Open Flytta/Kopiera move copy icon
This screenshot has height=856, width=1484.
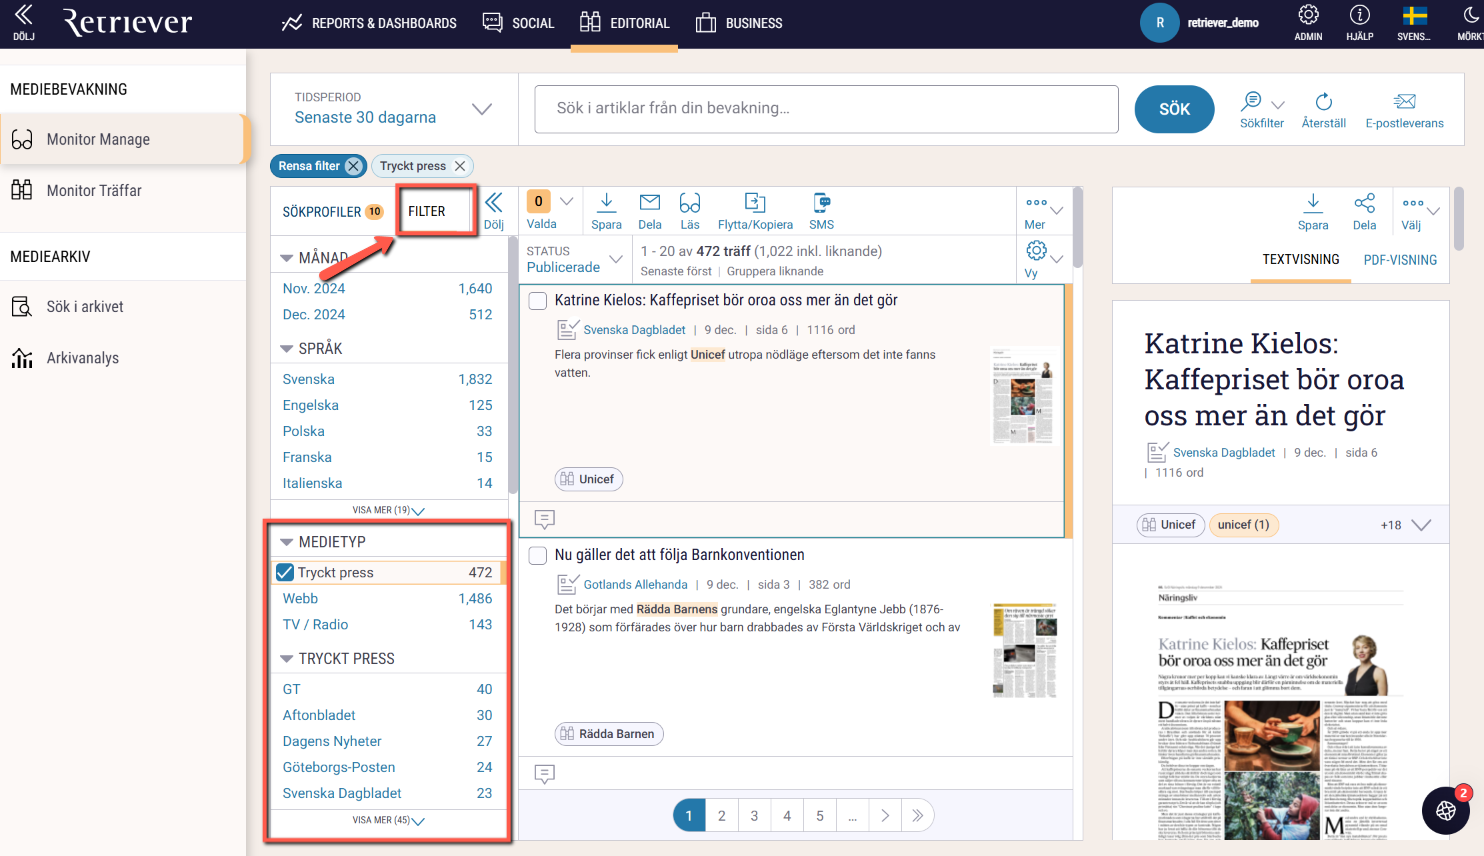[755, 211]
